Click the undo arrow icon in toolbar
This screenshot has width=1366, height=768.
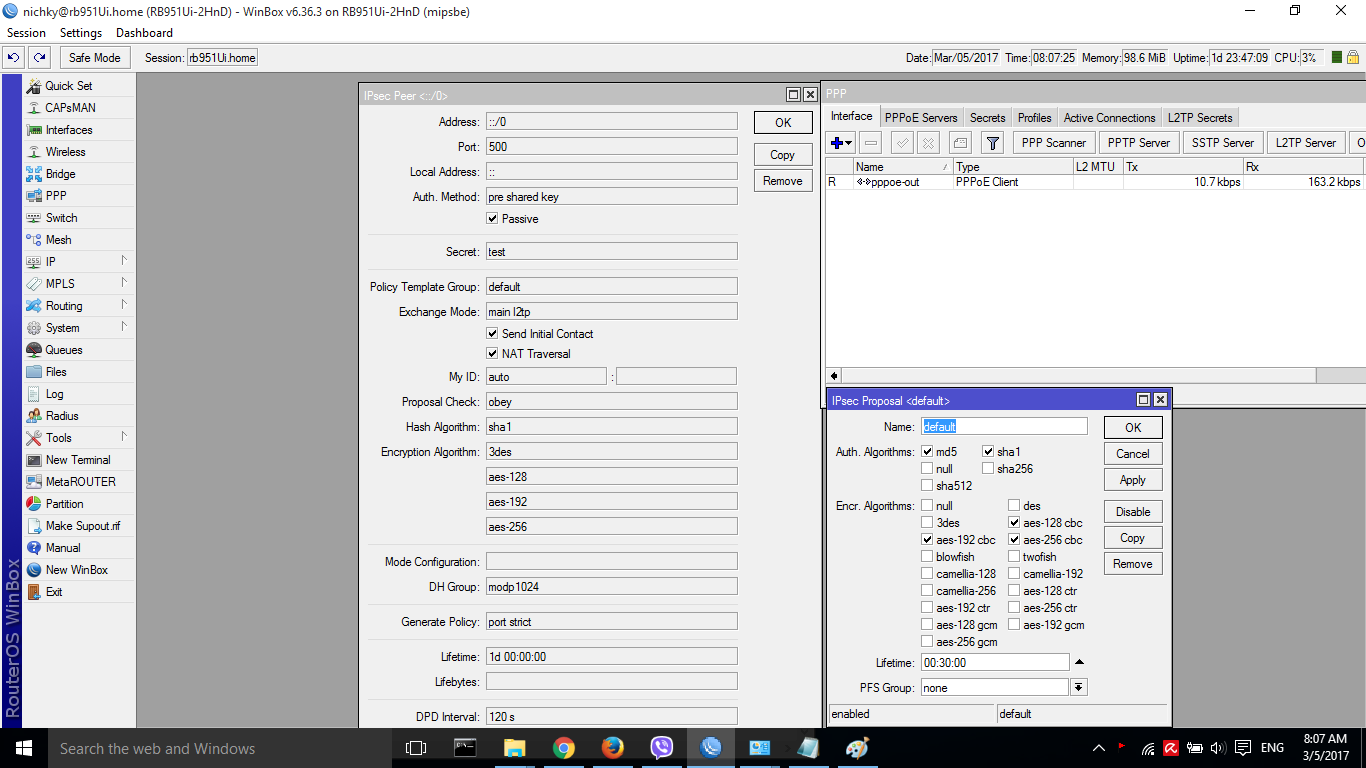[x=14, y=58]
